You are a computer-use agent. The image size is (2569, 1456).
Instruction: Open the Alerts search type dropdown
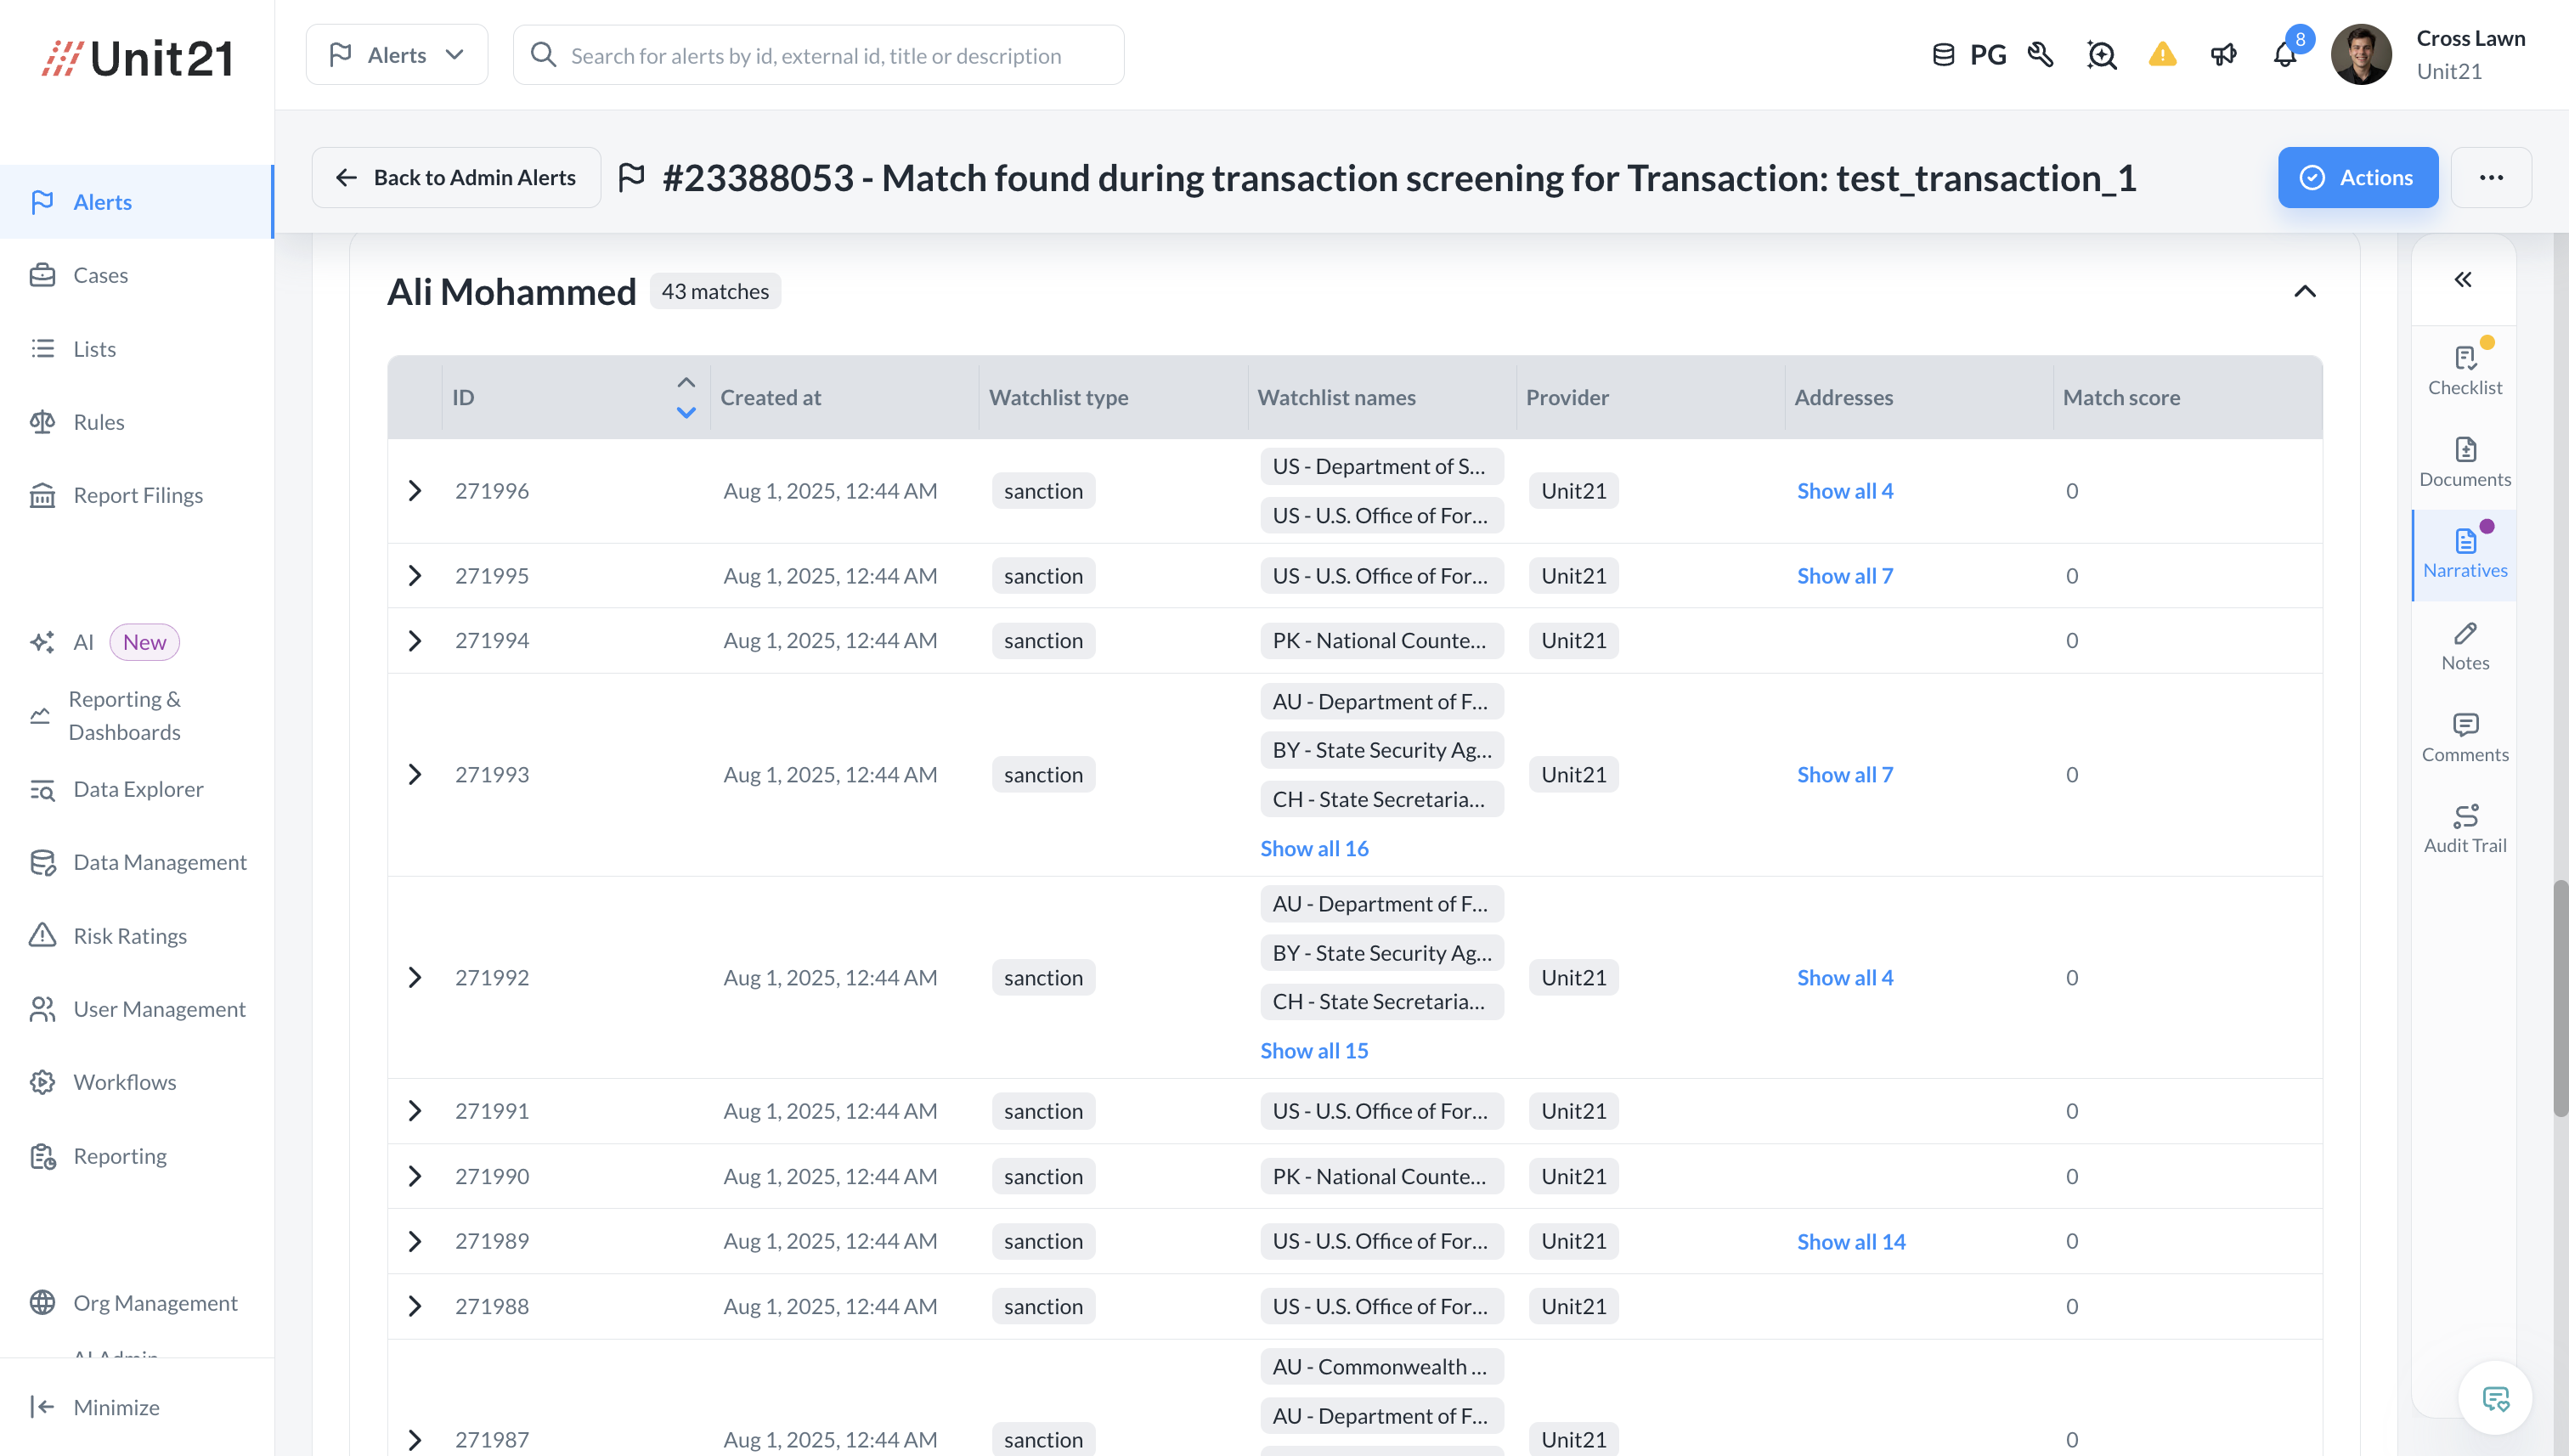tap(397, 55)
